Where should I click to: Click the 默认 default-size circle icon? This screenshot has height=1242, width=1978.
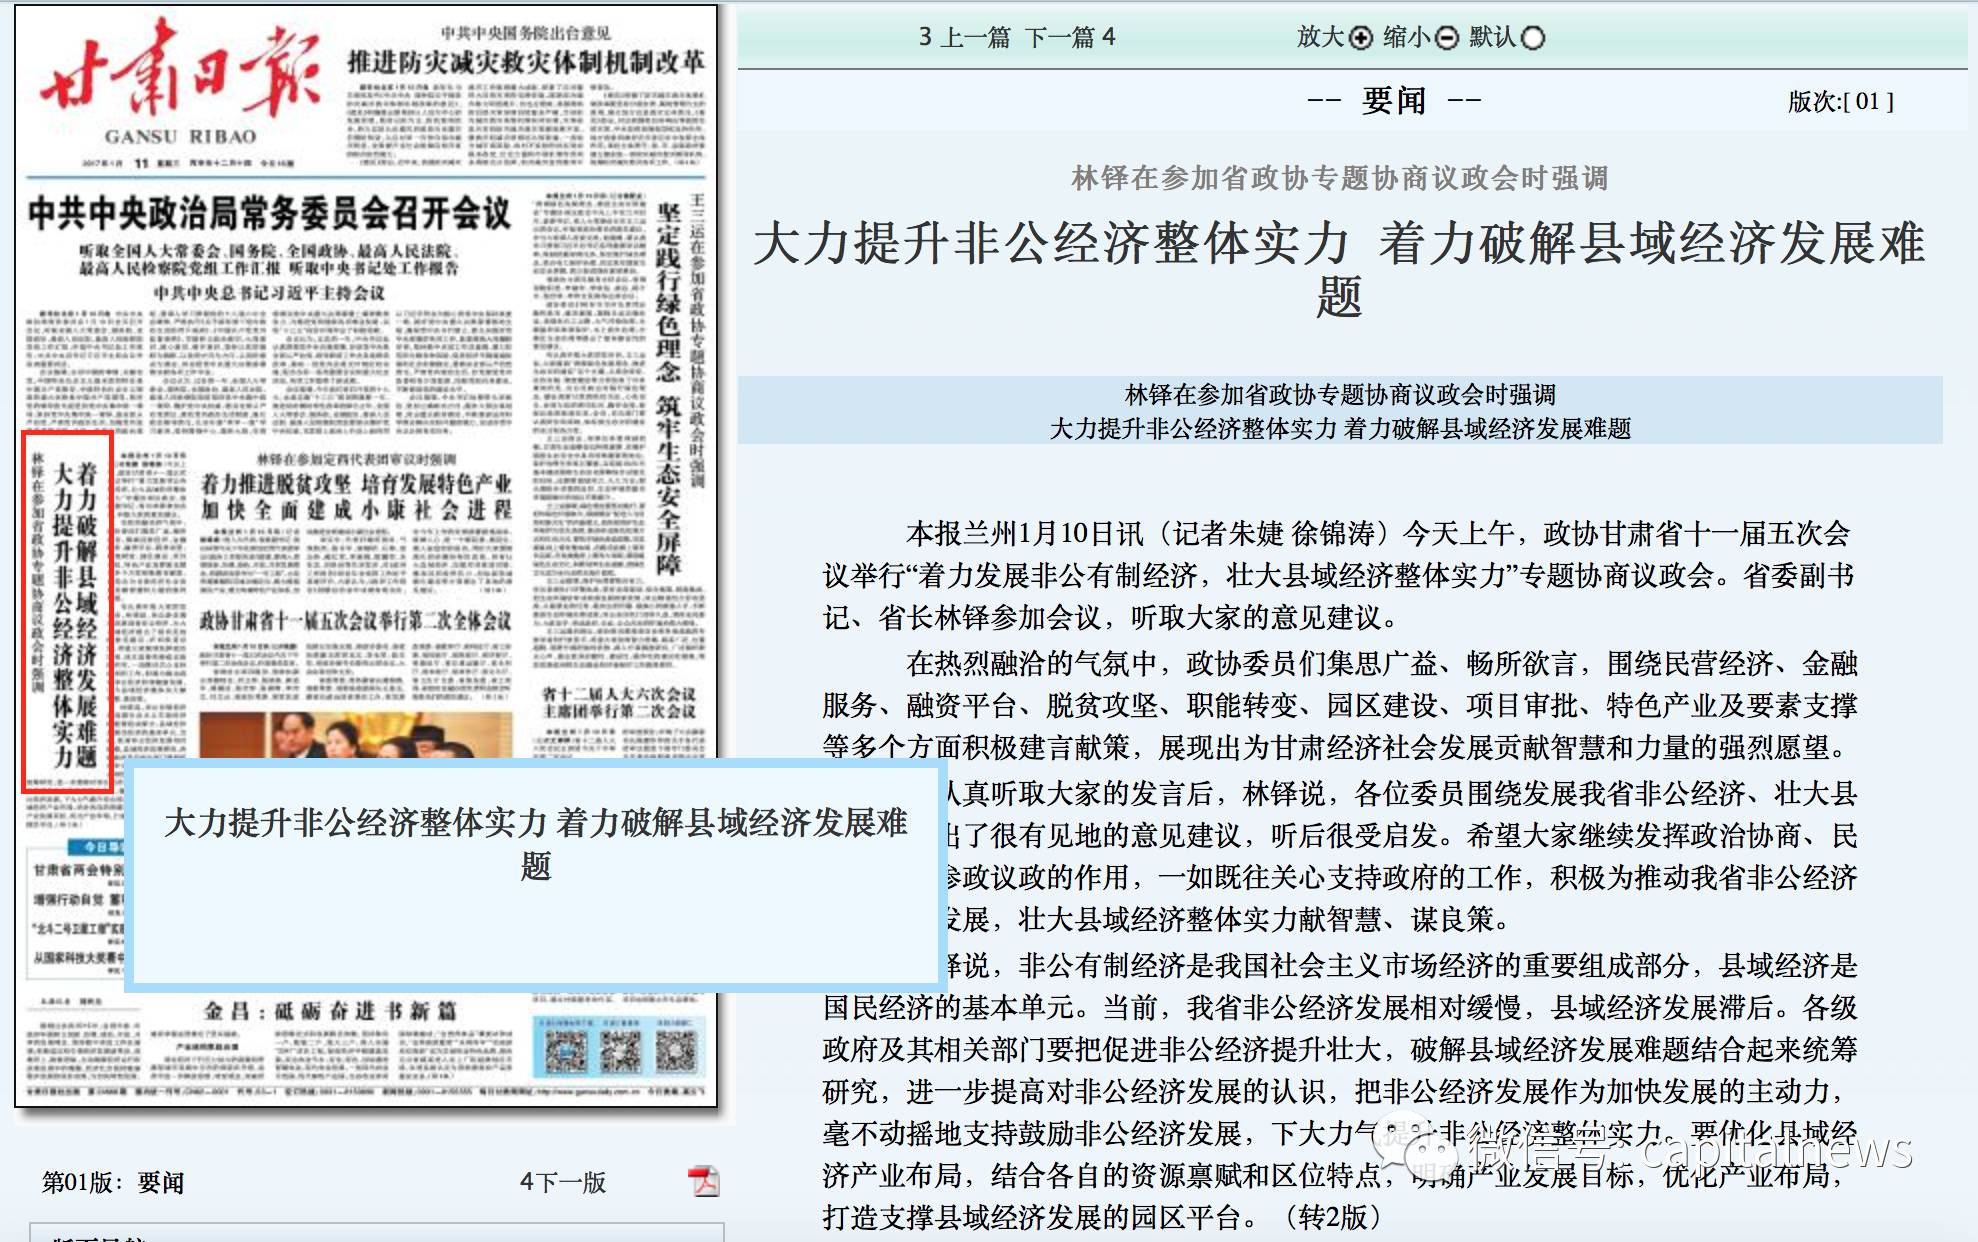point(1532,38)
